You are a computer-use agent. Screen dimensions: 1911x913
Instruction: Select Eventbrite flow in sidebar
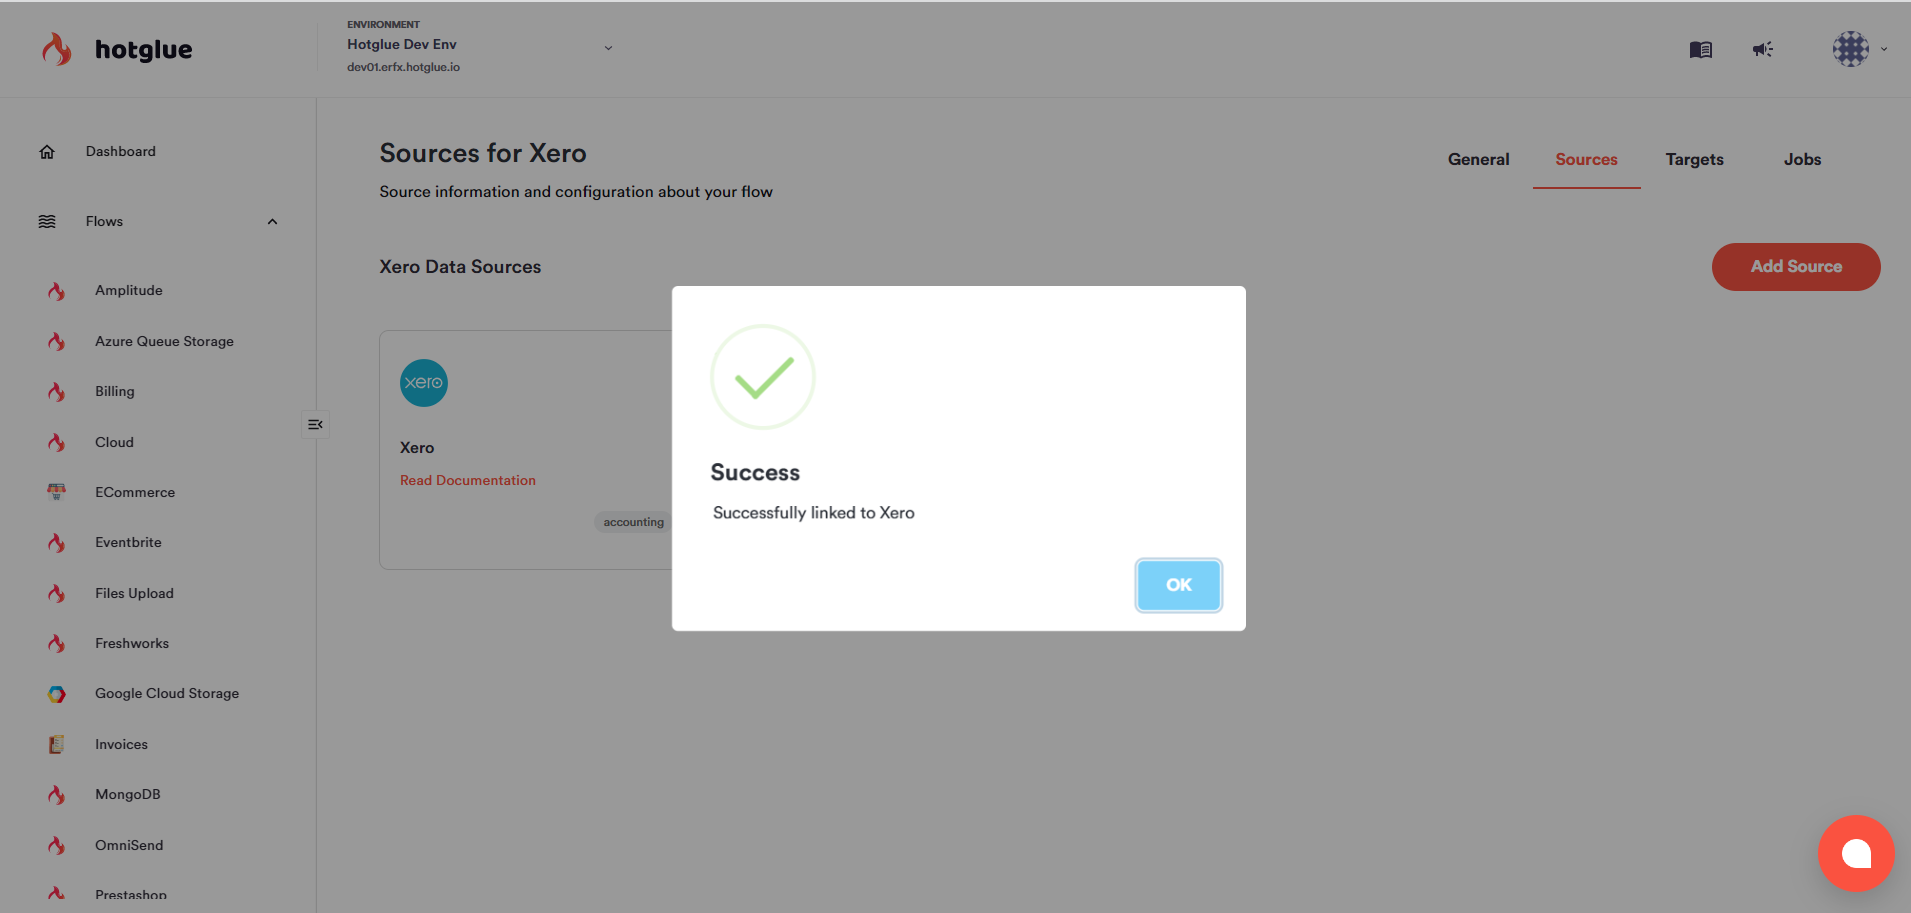(x=128, y=543)
